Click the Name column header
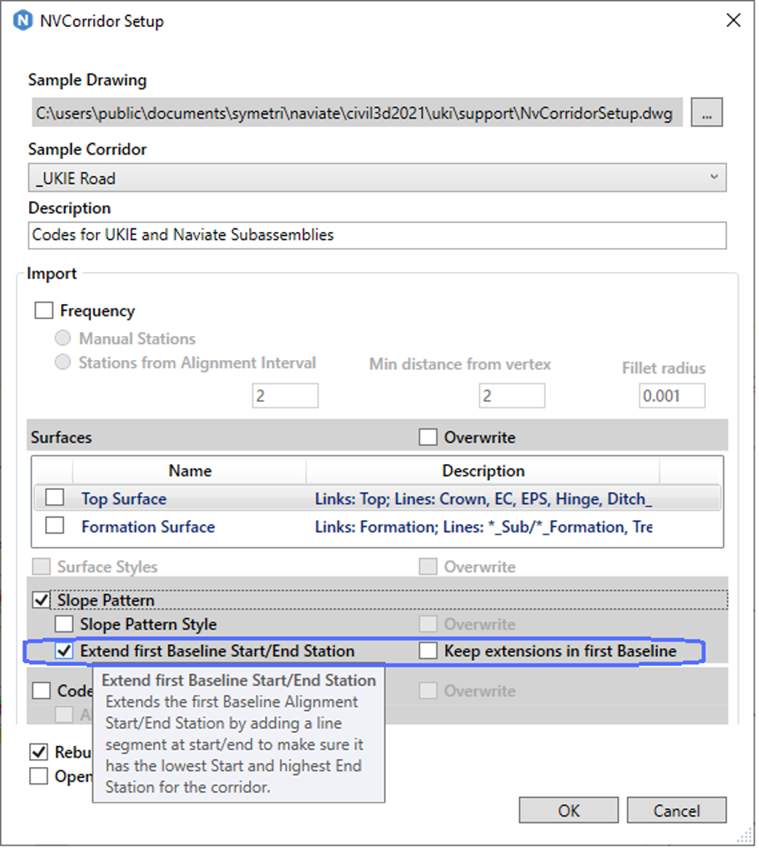The image size is (759, 850). [x=190, y=471]
